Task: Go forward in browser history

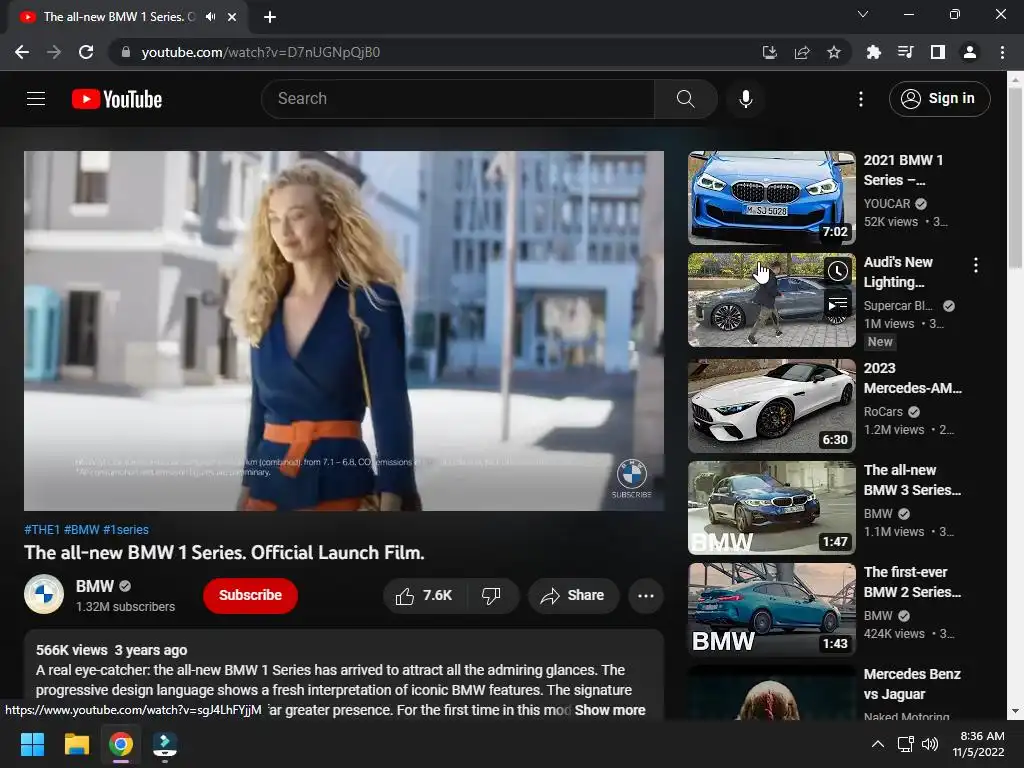Action: [x=54, y=52]
